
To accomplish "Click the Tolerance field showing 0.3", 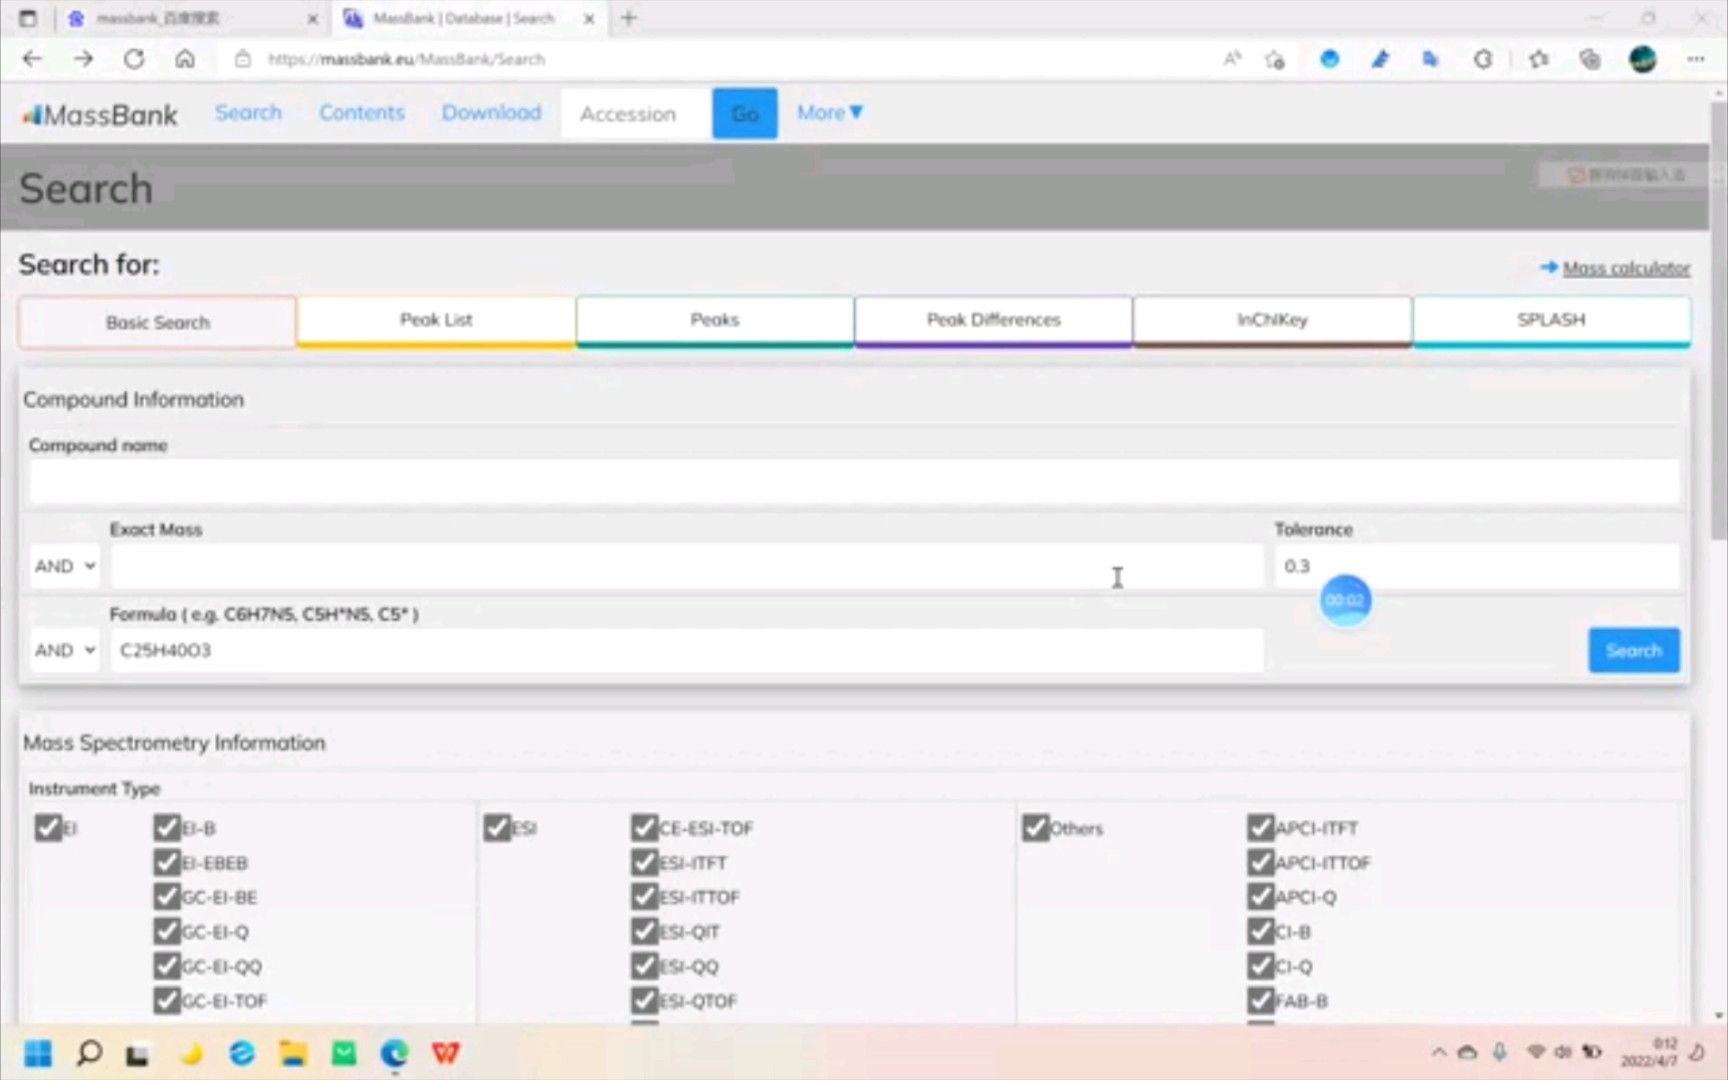I will [1477, 566].
